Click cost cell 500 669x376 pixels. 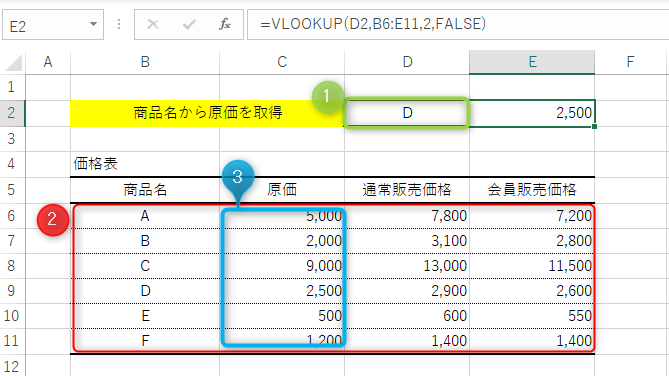click(282, 316)
